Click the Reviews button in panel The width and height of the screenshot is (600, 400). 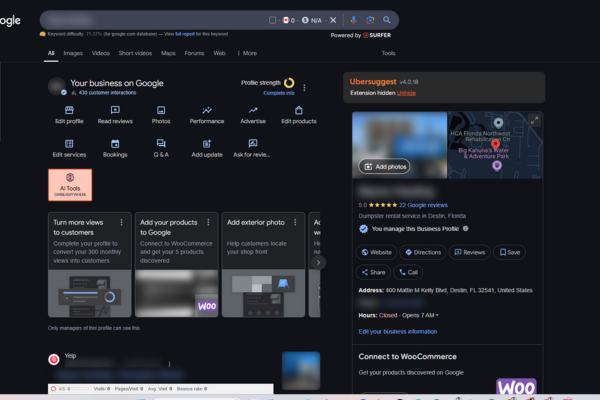click(x=470, y=252)
